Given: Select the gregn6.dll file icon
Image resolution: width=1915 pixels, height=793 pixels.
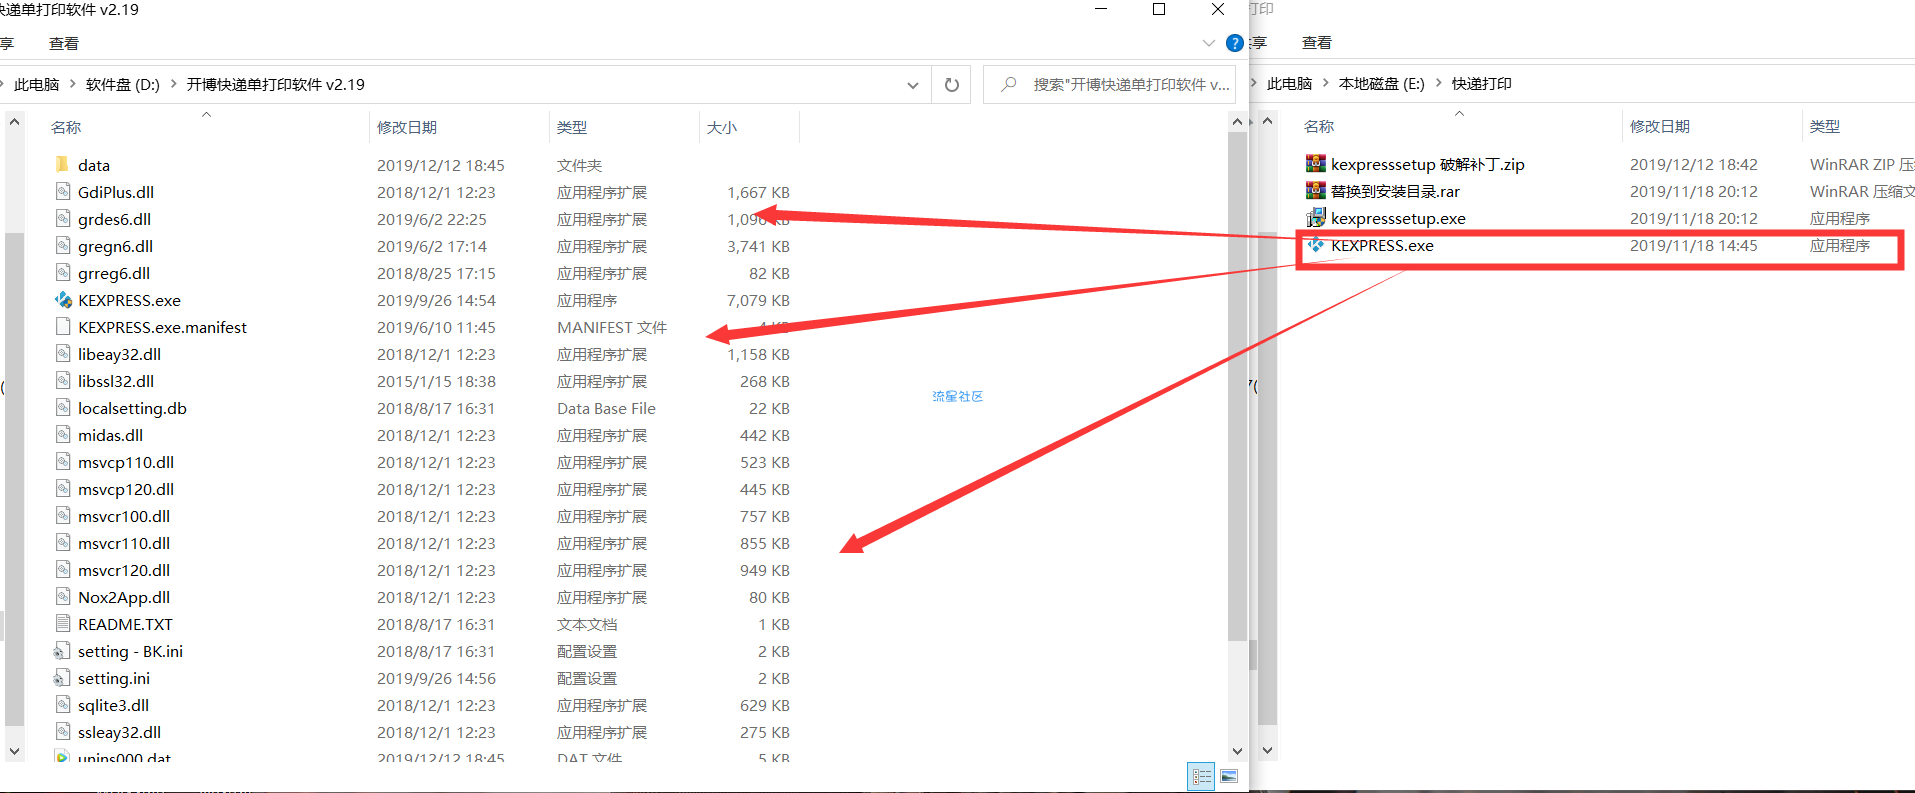Looking at the screenshot, I should [x=62, y=245].
